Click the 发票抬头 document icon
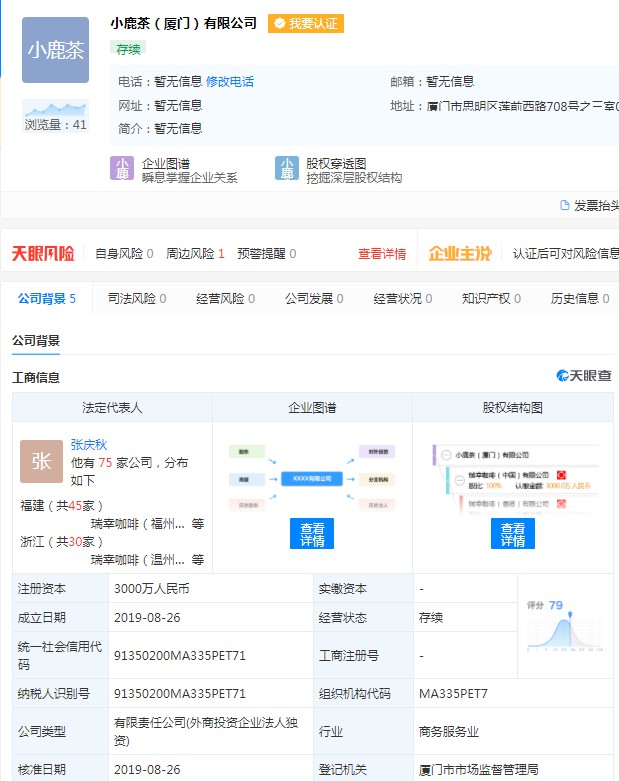 (x=565, y=205)
